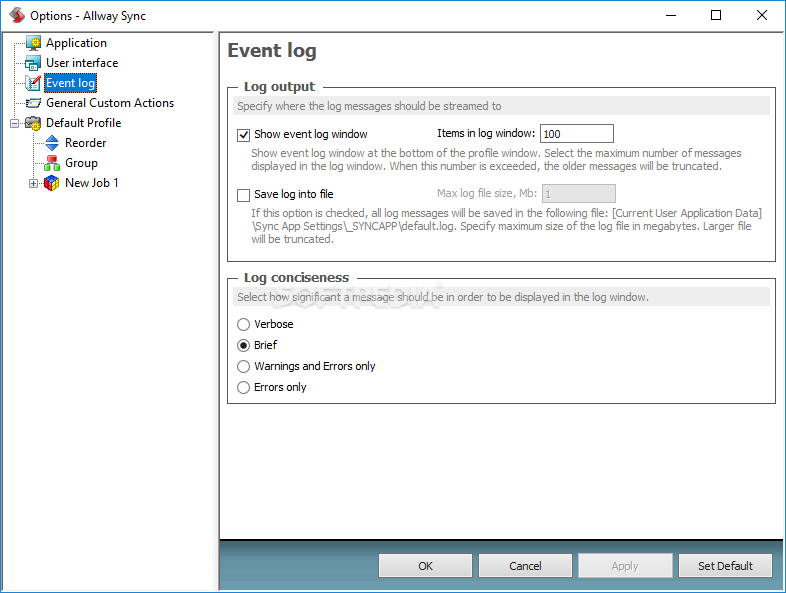786x593 pixels.
Task: Select Warnings and Errors only option
Action: pyautogui.click(x=244, y=367)
